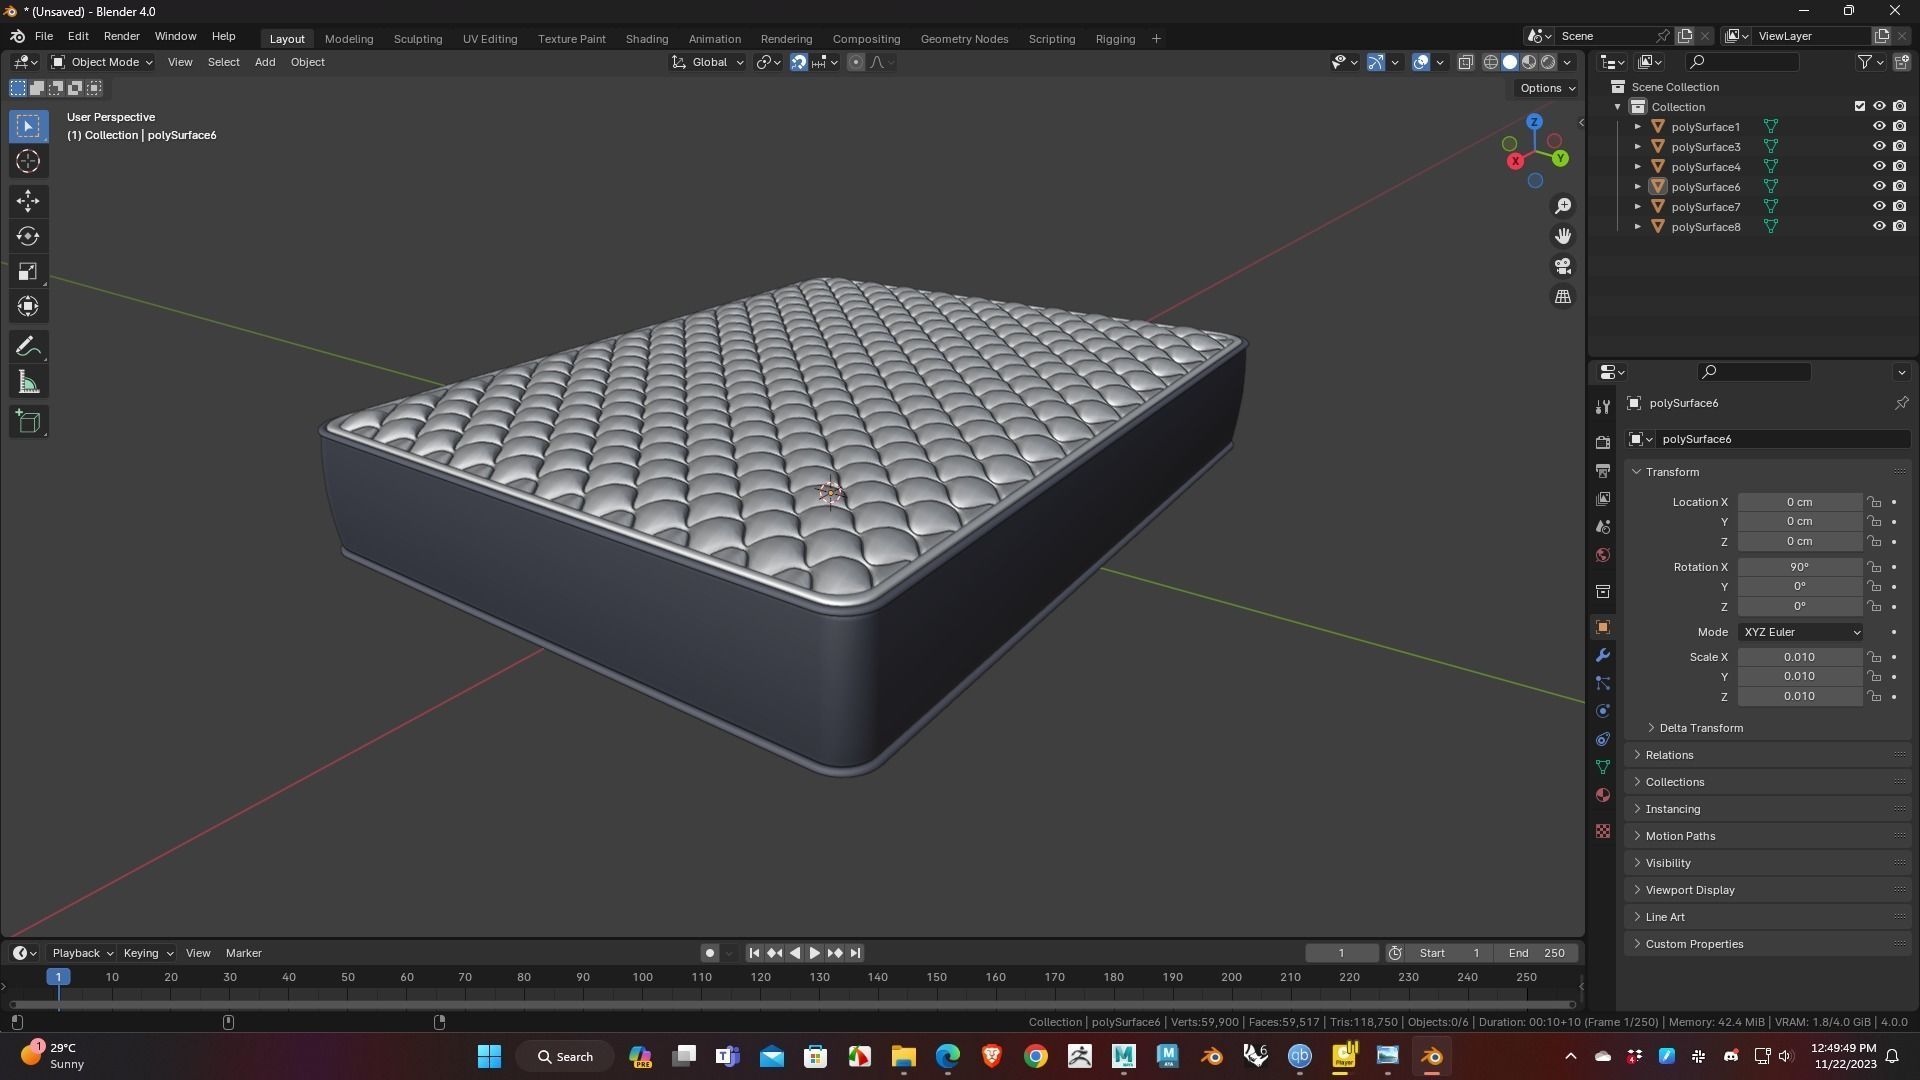Image resolution: width=1920 pixels, height=1080 pixels.
Task: Open the XYZ Euler rotation mode dropdown
Action: 1800,632
